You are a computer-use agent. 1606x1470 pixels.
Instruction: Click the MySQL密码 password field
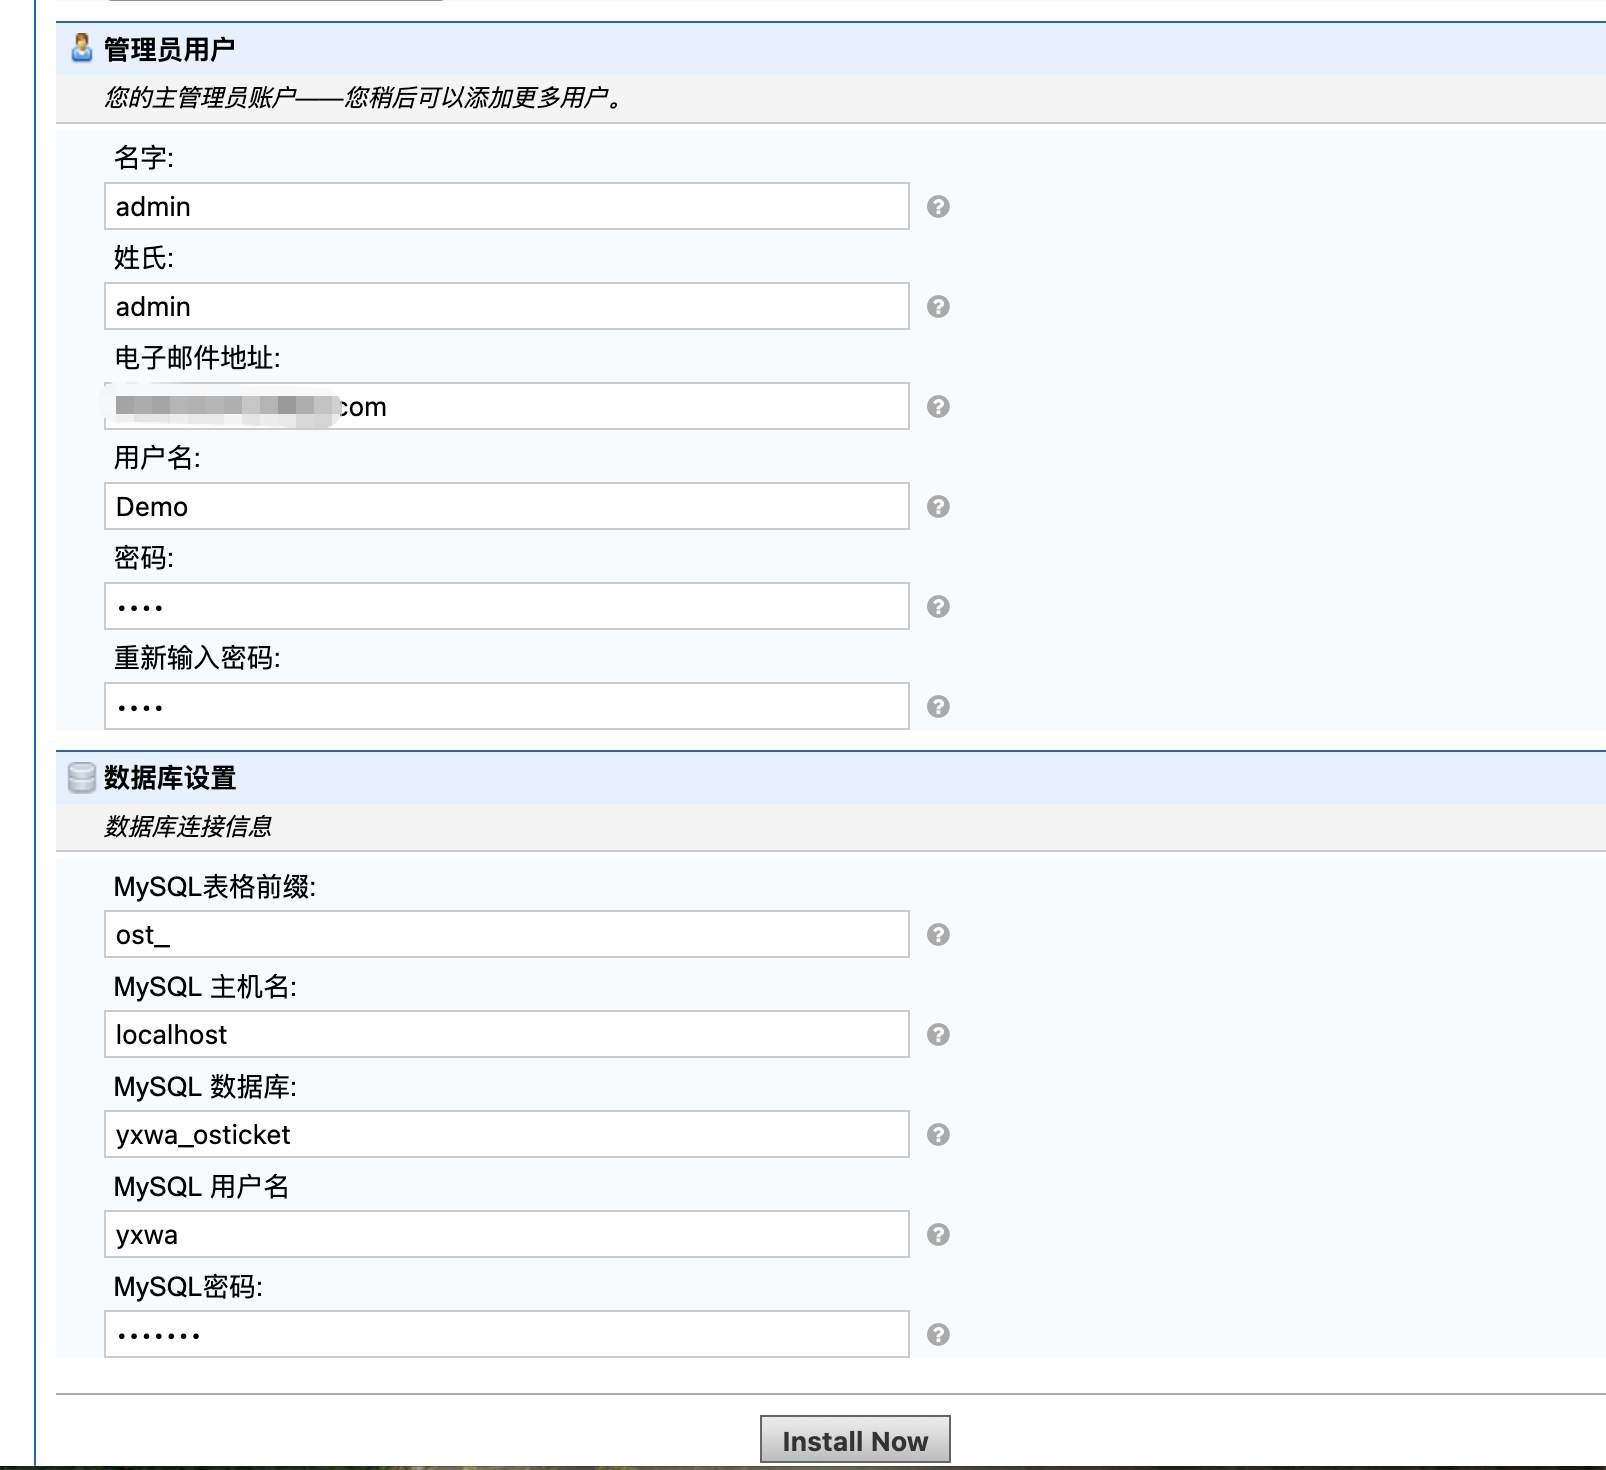[506, 1335]
